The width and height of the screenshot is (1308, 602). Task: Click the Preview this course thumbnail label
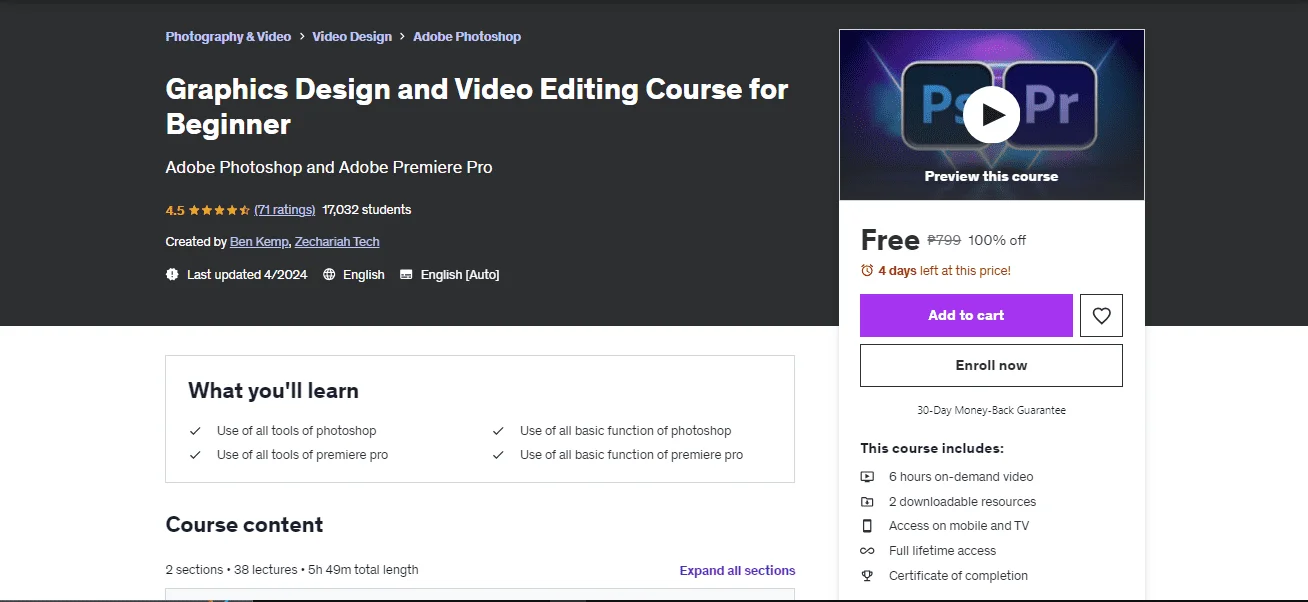point(991,176)
